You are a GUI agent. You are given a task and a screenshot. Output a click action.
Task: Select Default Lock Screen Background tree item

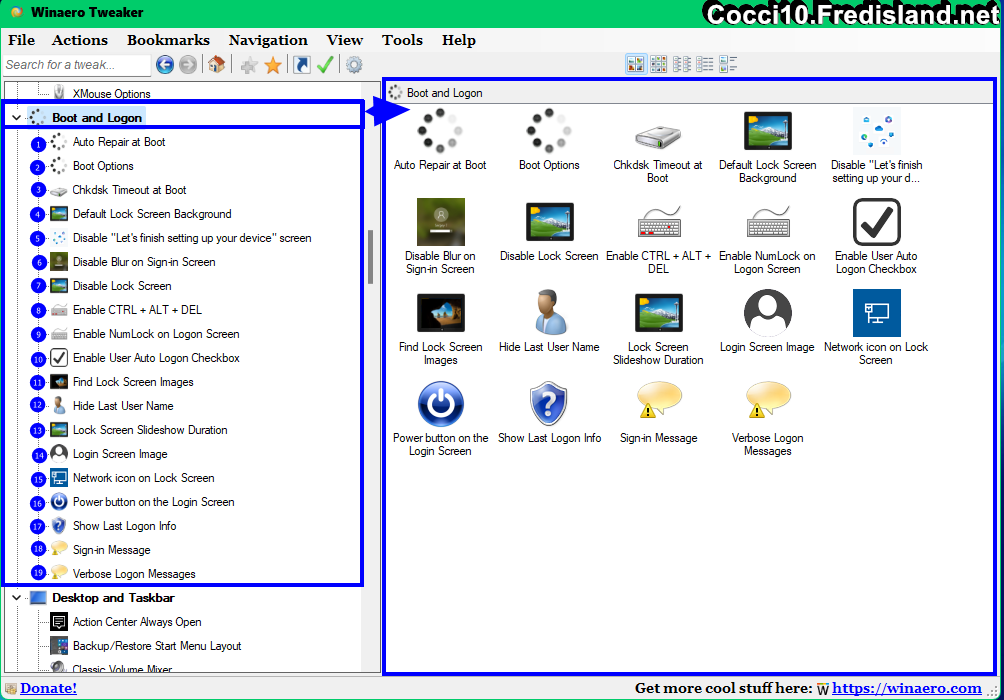pos(152,214)
